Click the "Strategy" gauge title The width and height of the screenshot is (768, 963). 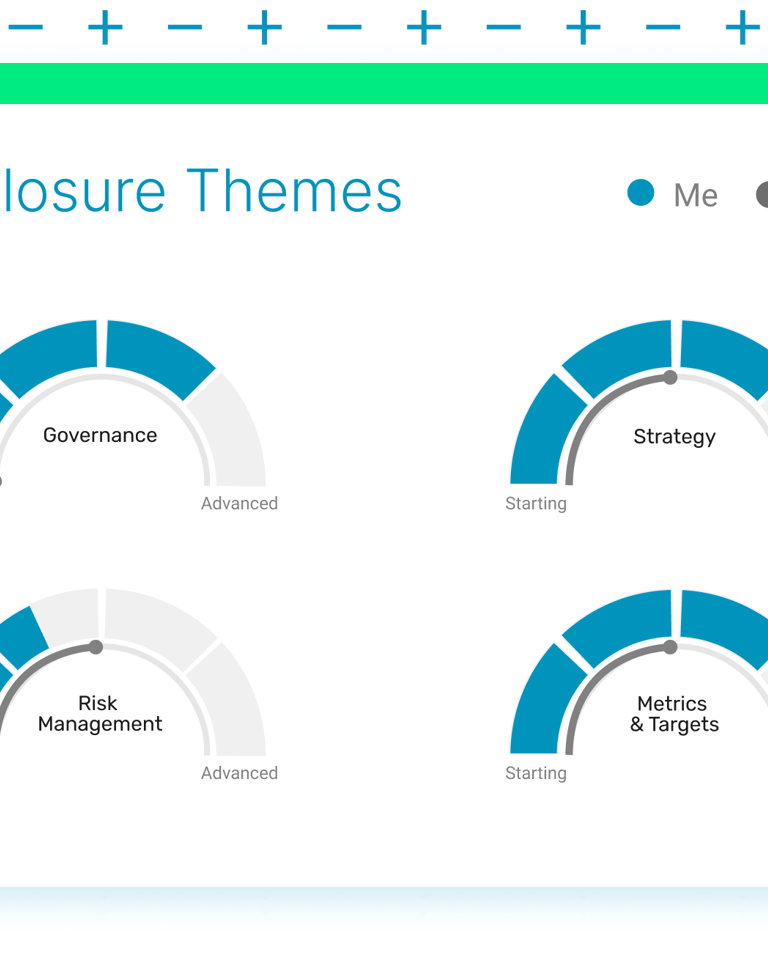[675, 437]
